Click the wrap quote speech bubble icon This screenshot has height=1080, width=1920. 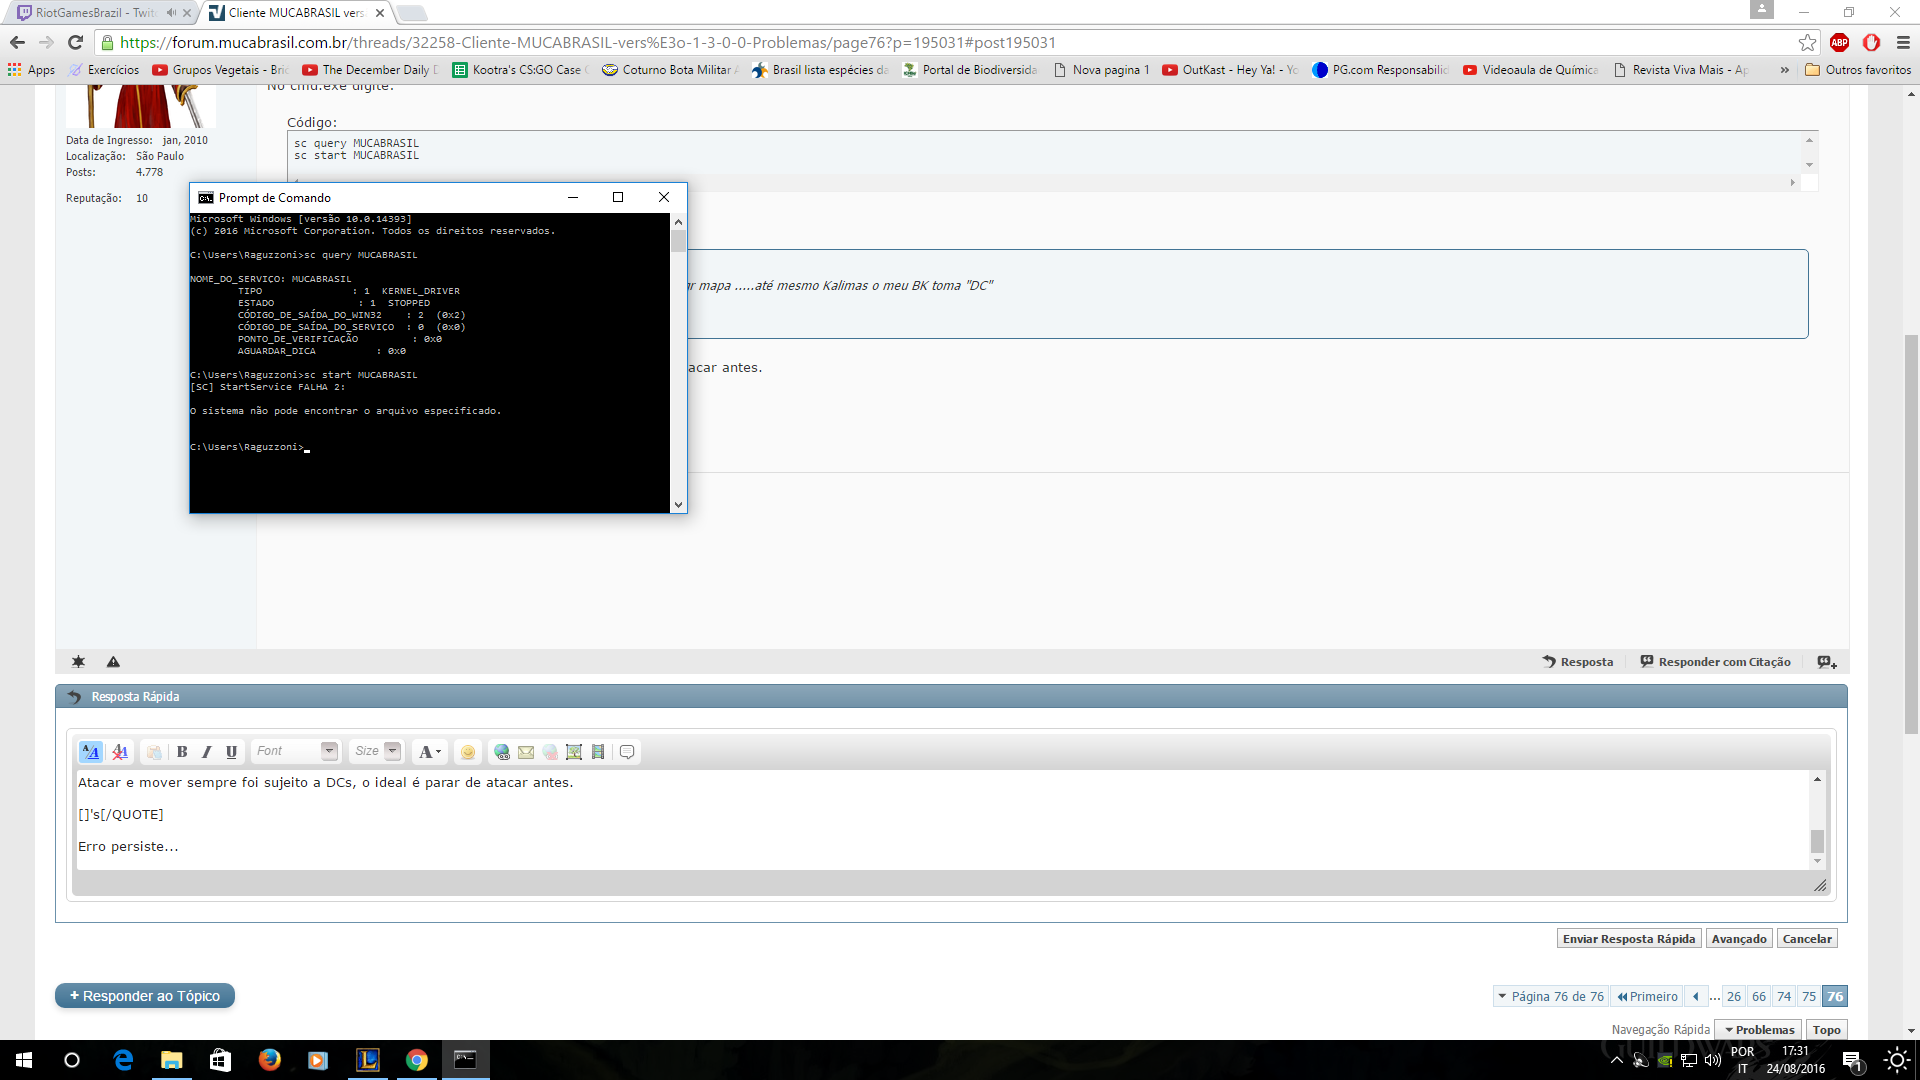point(627,752)
